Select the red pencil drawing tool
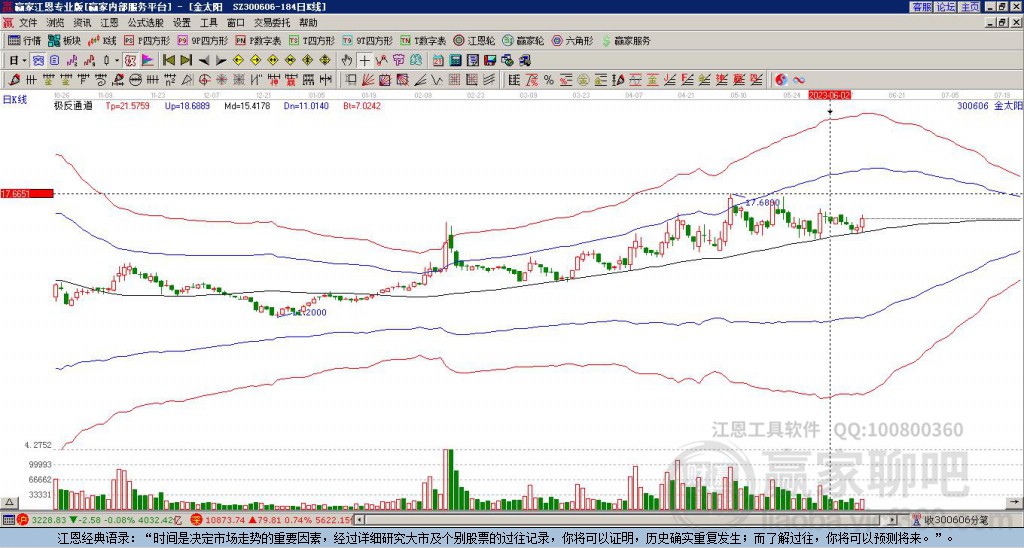 pyautogui.click(x=14, y=80)
